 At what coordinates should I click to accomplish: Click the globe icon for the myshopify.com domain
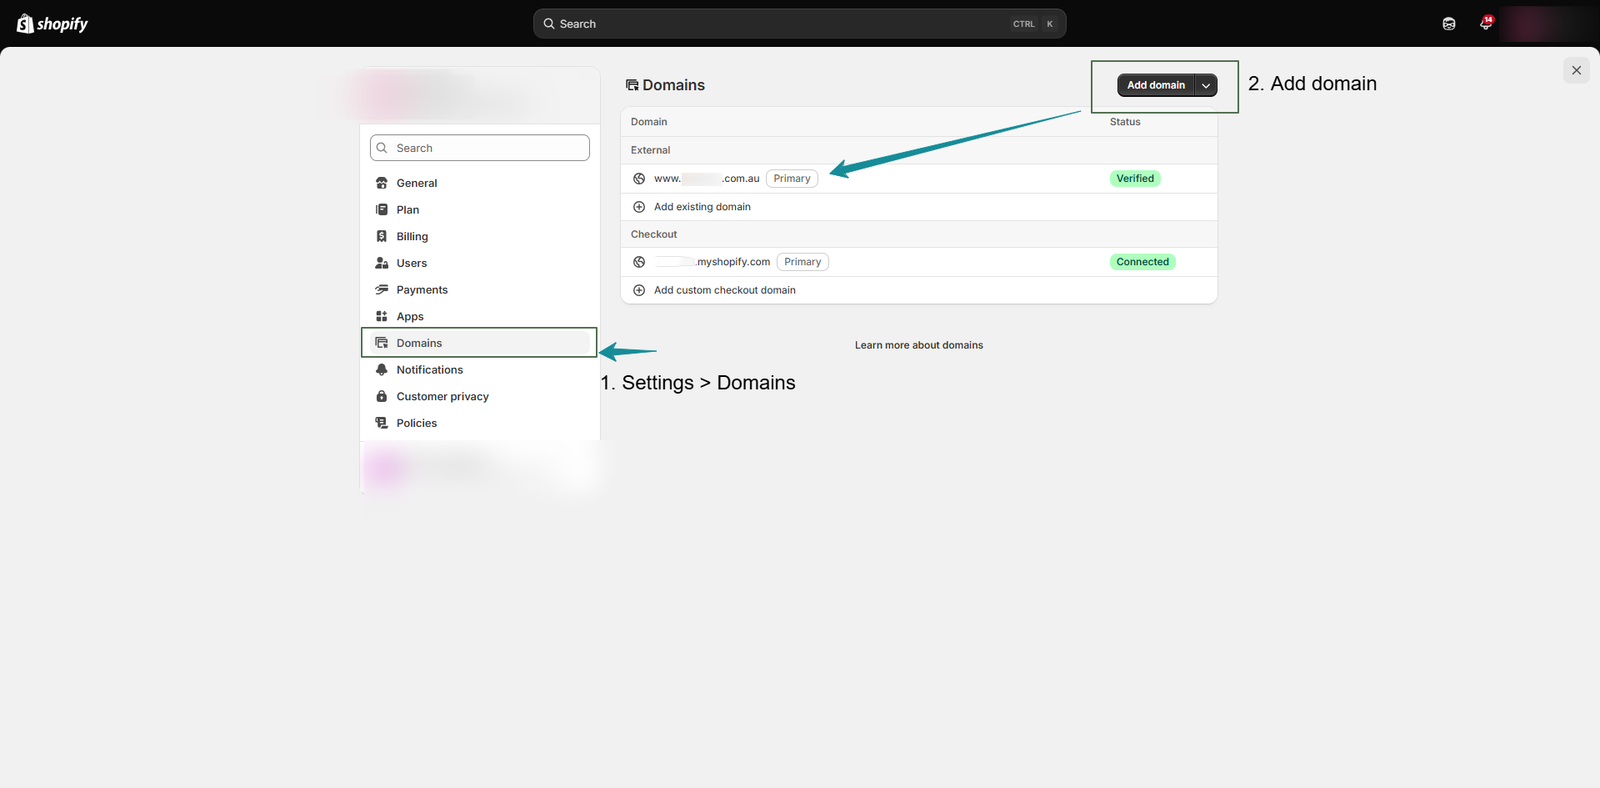639,262
